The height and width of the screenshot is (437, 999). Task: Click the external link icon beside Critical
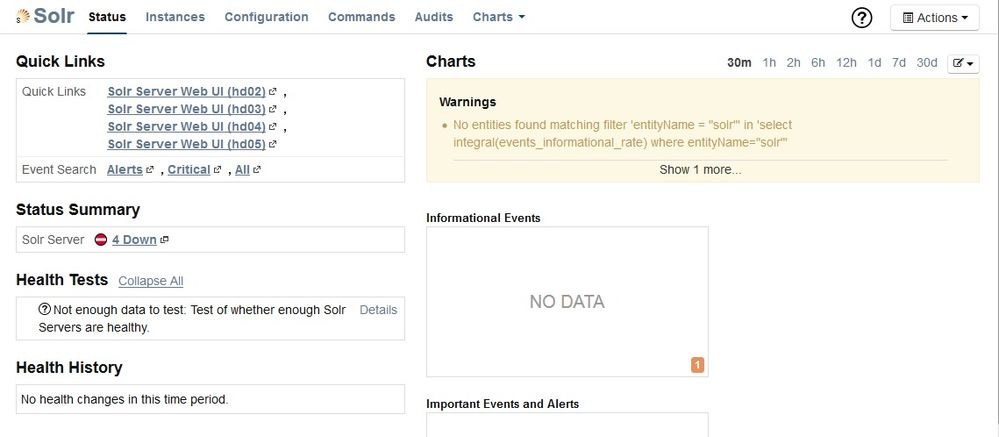pyautogui.click(x=217, y=170)
